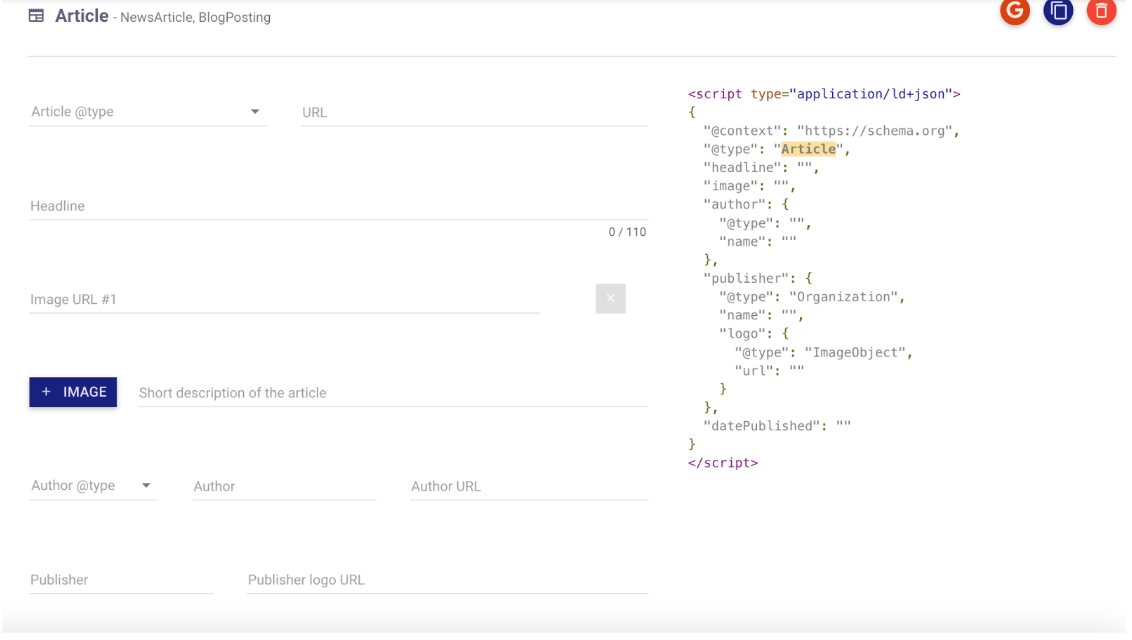
Task: Click the "ImageObject" value in the code
Action: point(855,352)
